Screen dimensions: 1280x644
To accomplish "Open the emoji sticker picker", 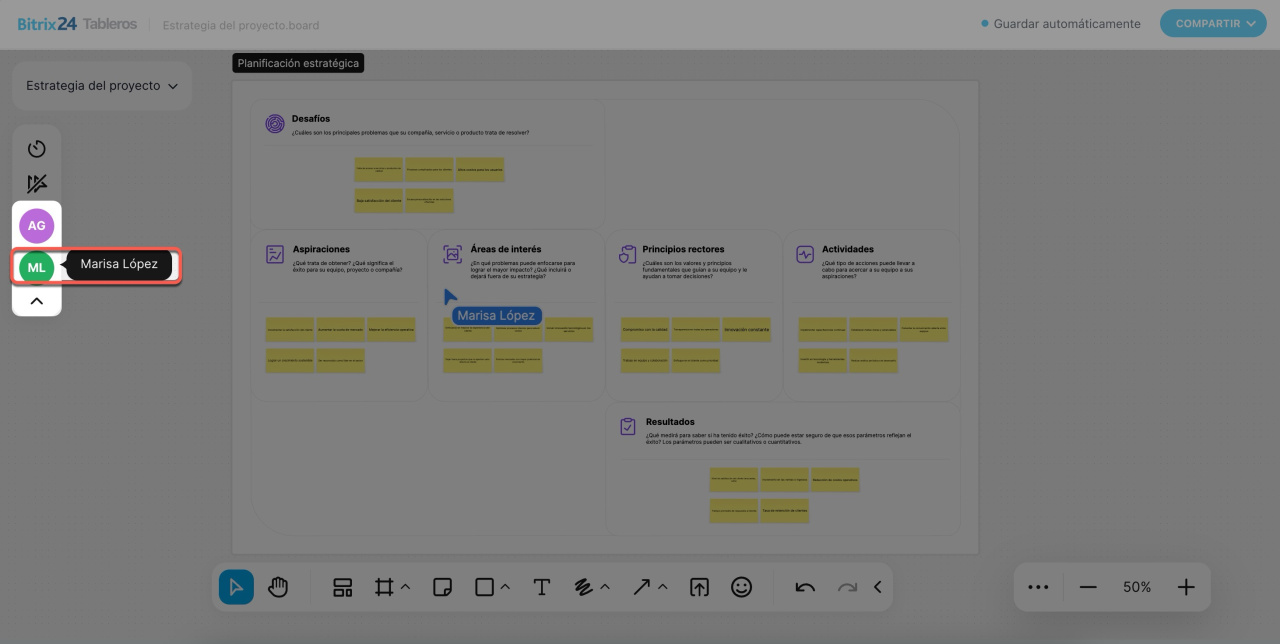I will coord(741,587).
